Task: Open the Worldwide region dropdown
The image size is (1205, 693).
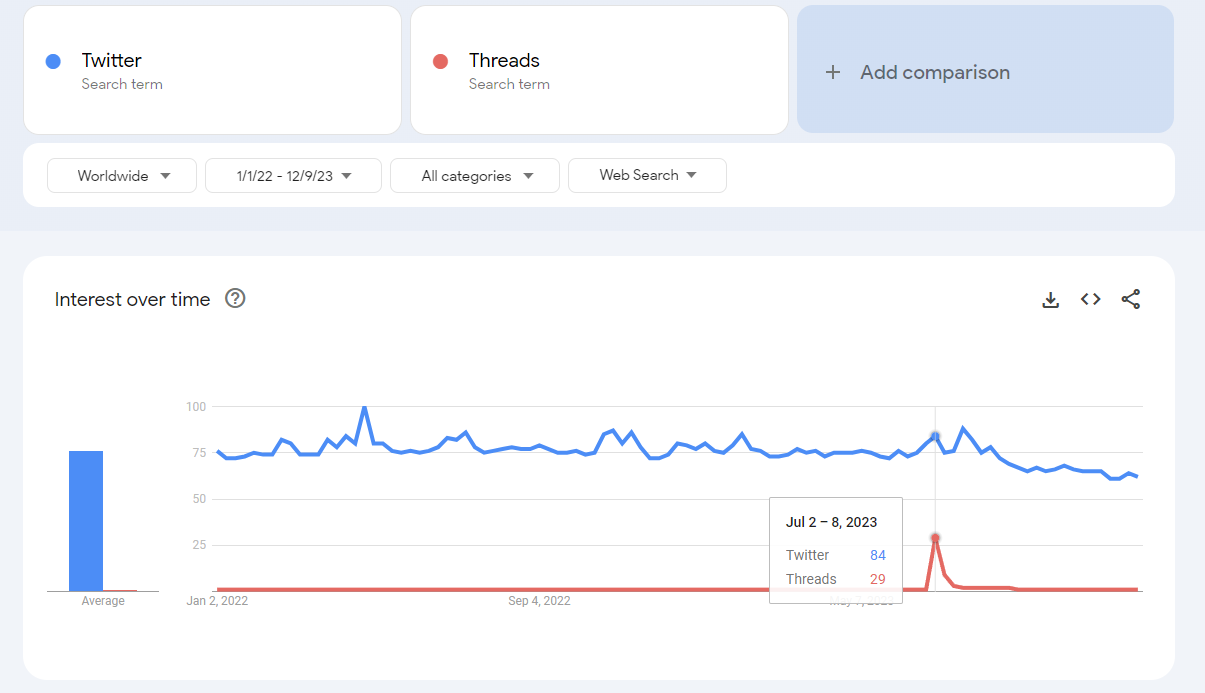Action: point(122,176)
